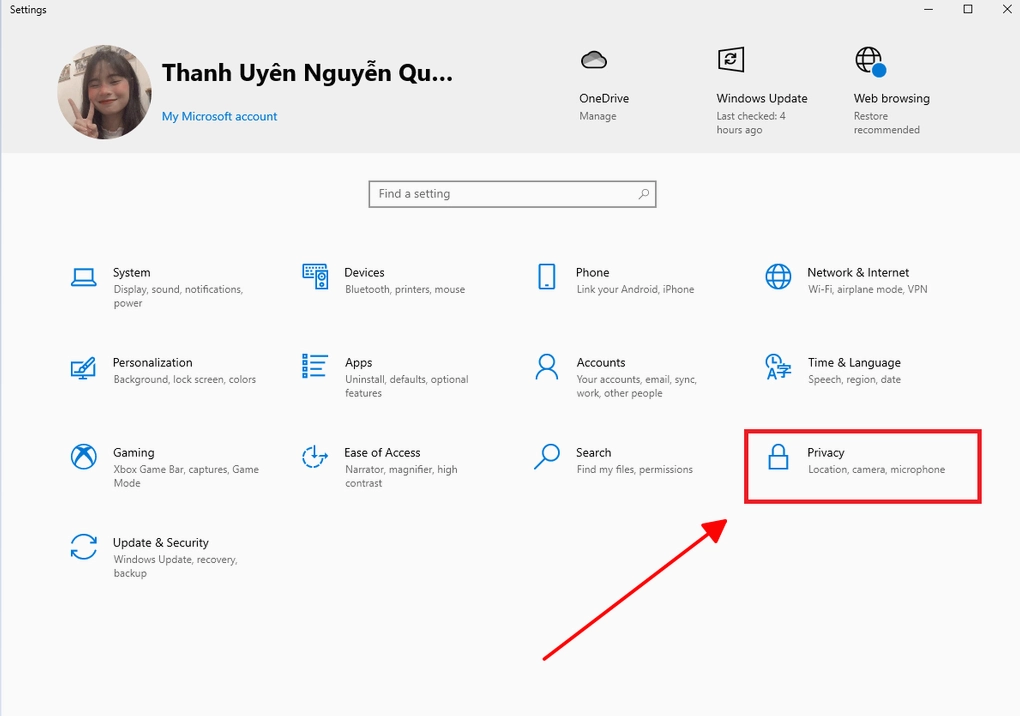Viewport: 1020px width, 716px height.
Task: Click the Accounts person icon
Action: [x=546, y=367]
